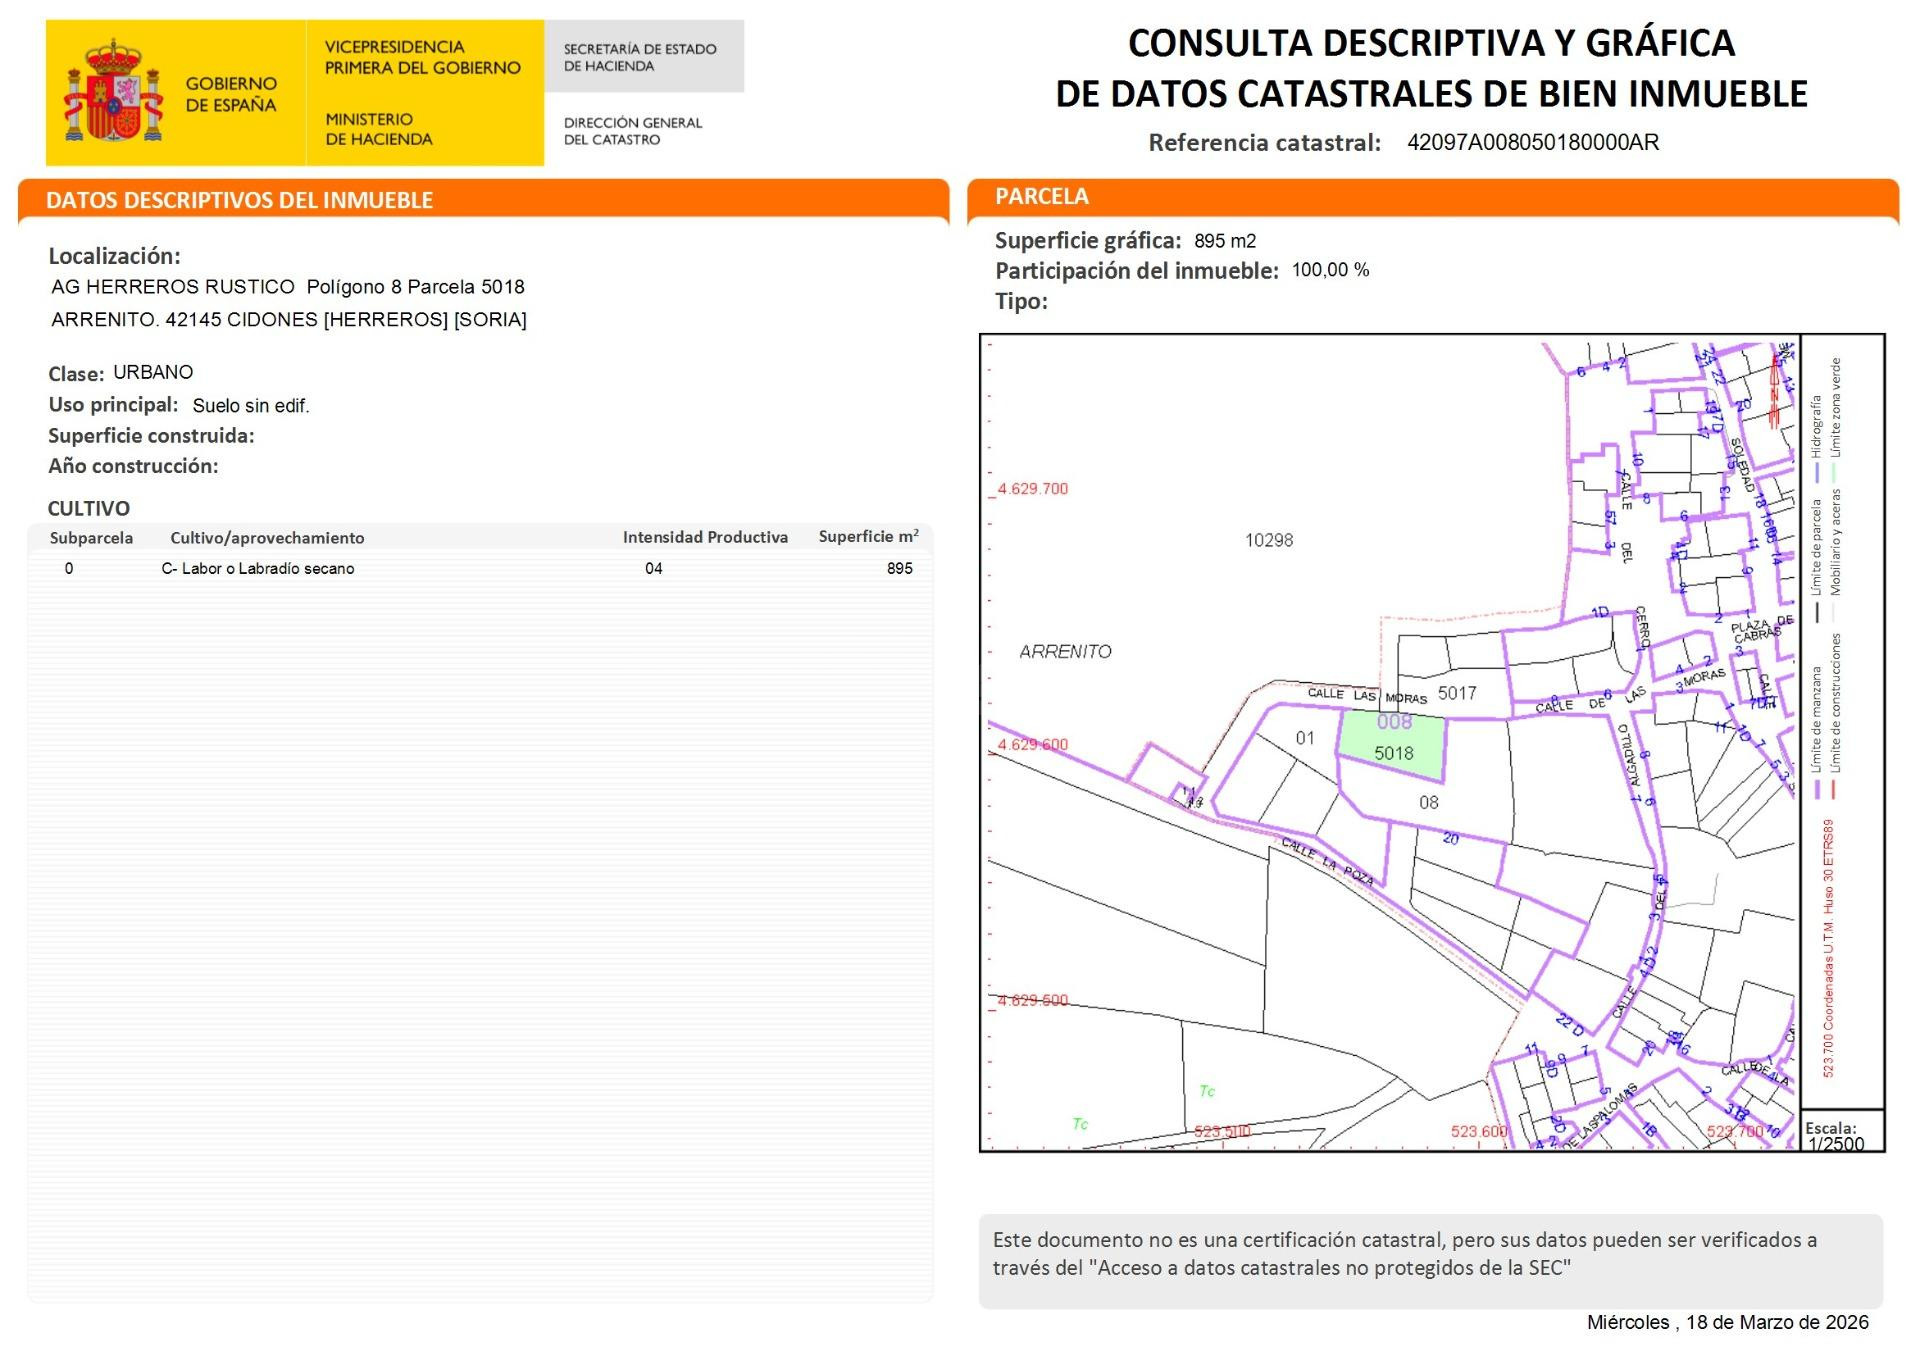This screenshot has height=1355, width=1920.
Task: Click 'SECRETARÍA DE ESTADO DE HACIENDA' box
Action: pos(644,57)
